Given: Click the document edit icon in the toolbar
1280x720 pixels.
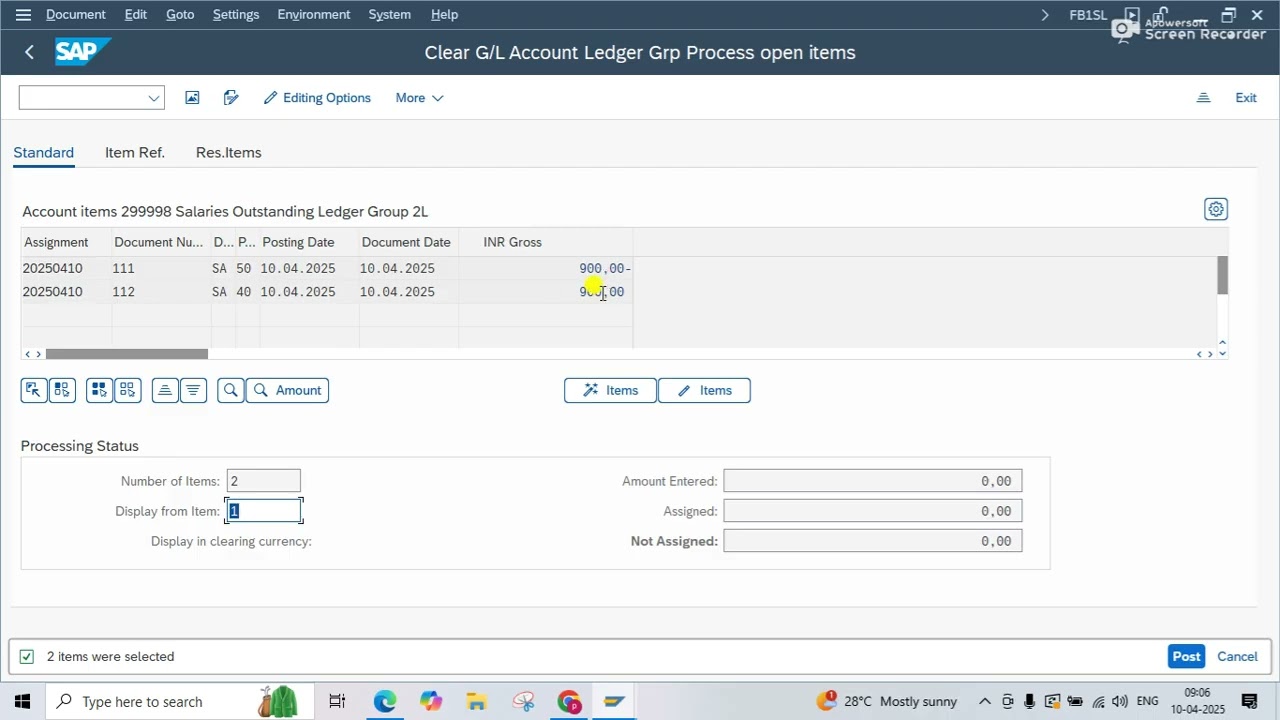Looking at the screenshot, I should coord(231,98).
